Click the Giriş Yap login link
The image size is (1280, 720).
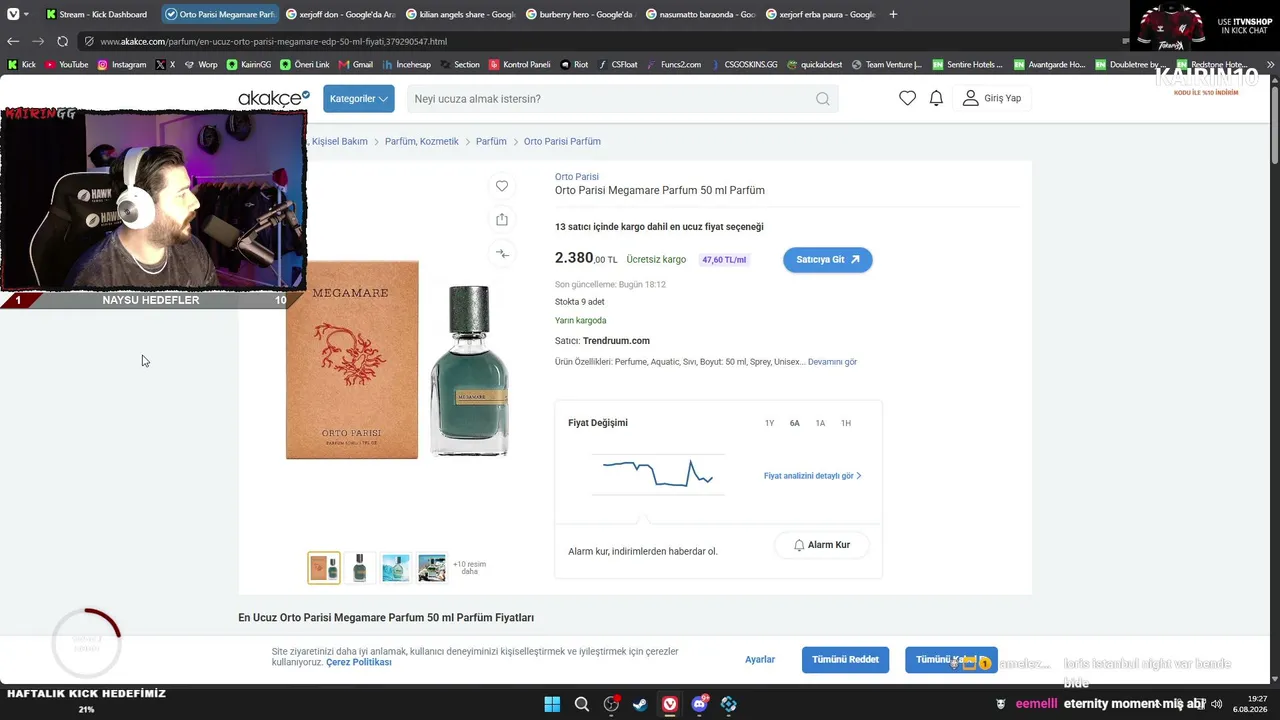(992, 98)
